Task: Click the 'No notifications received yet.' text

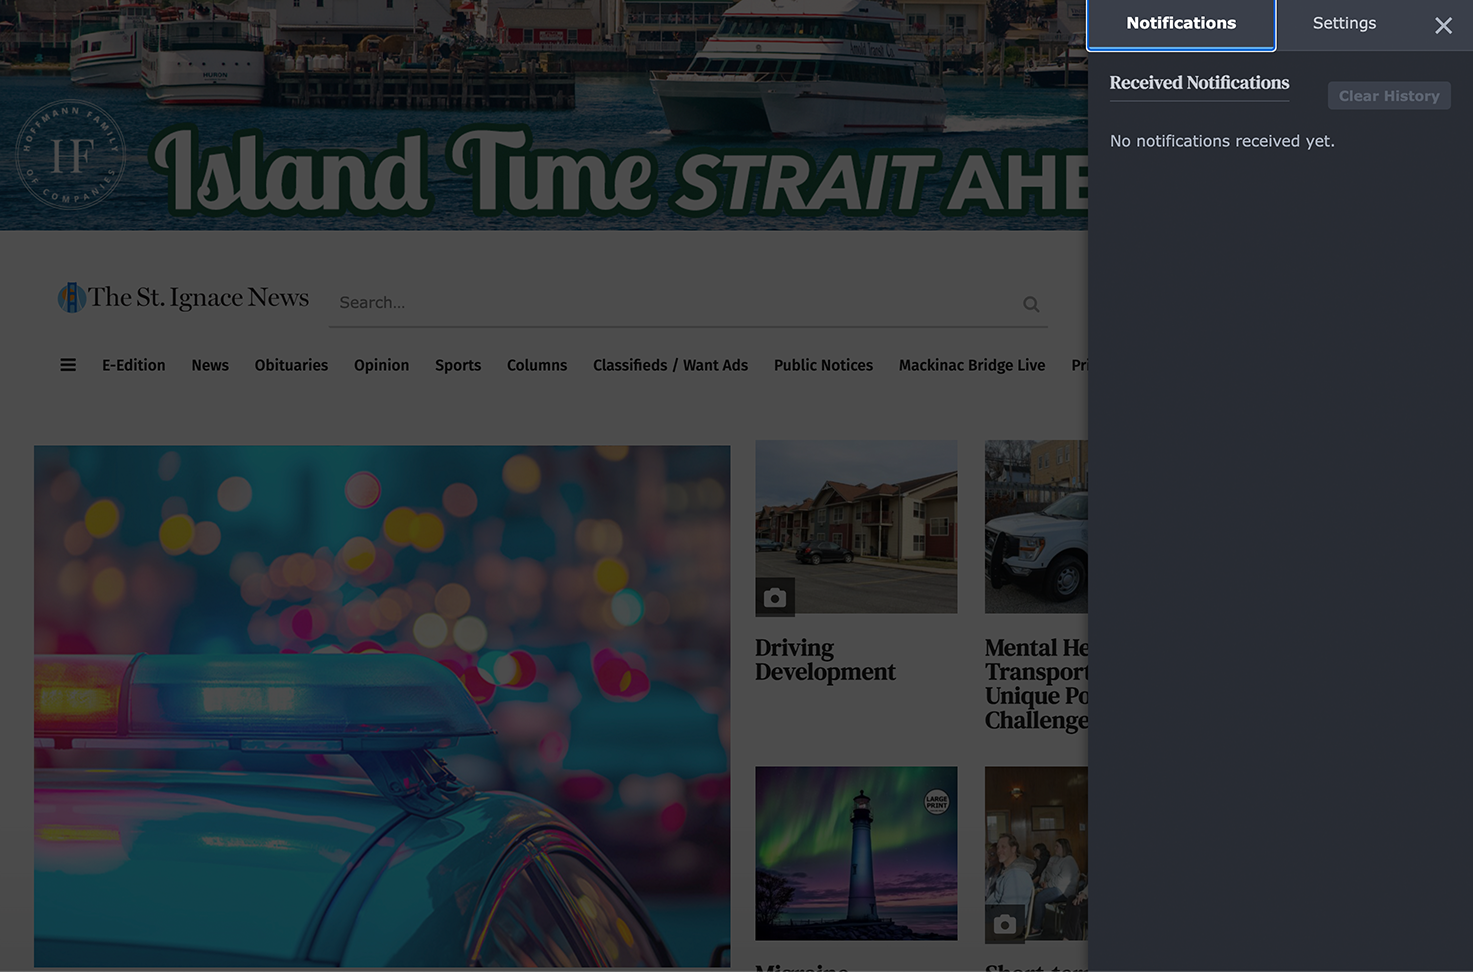Action: 1222,141
